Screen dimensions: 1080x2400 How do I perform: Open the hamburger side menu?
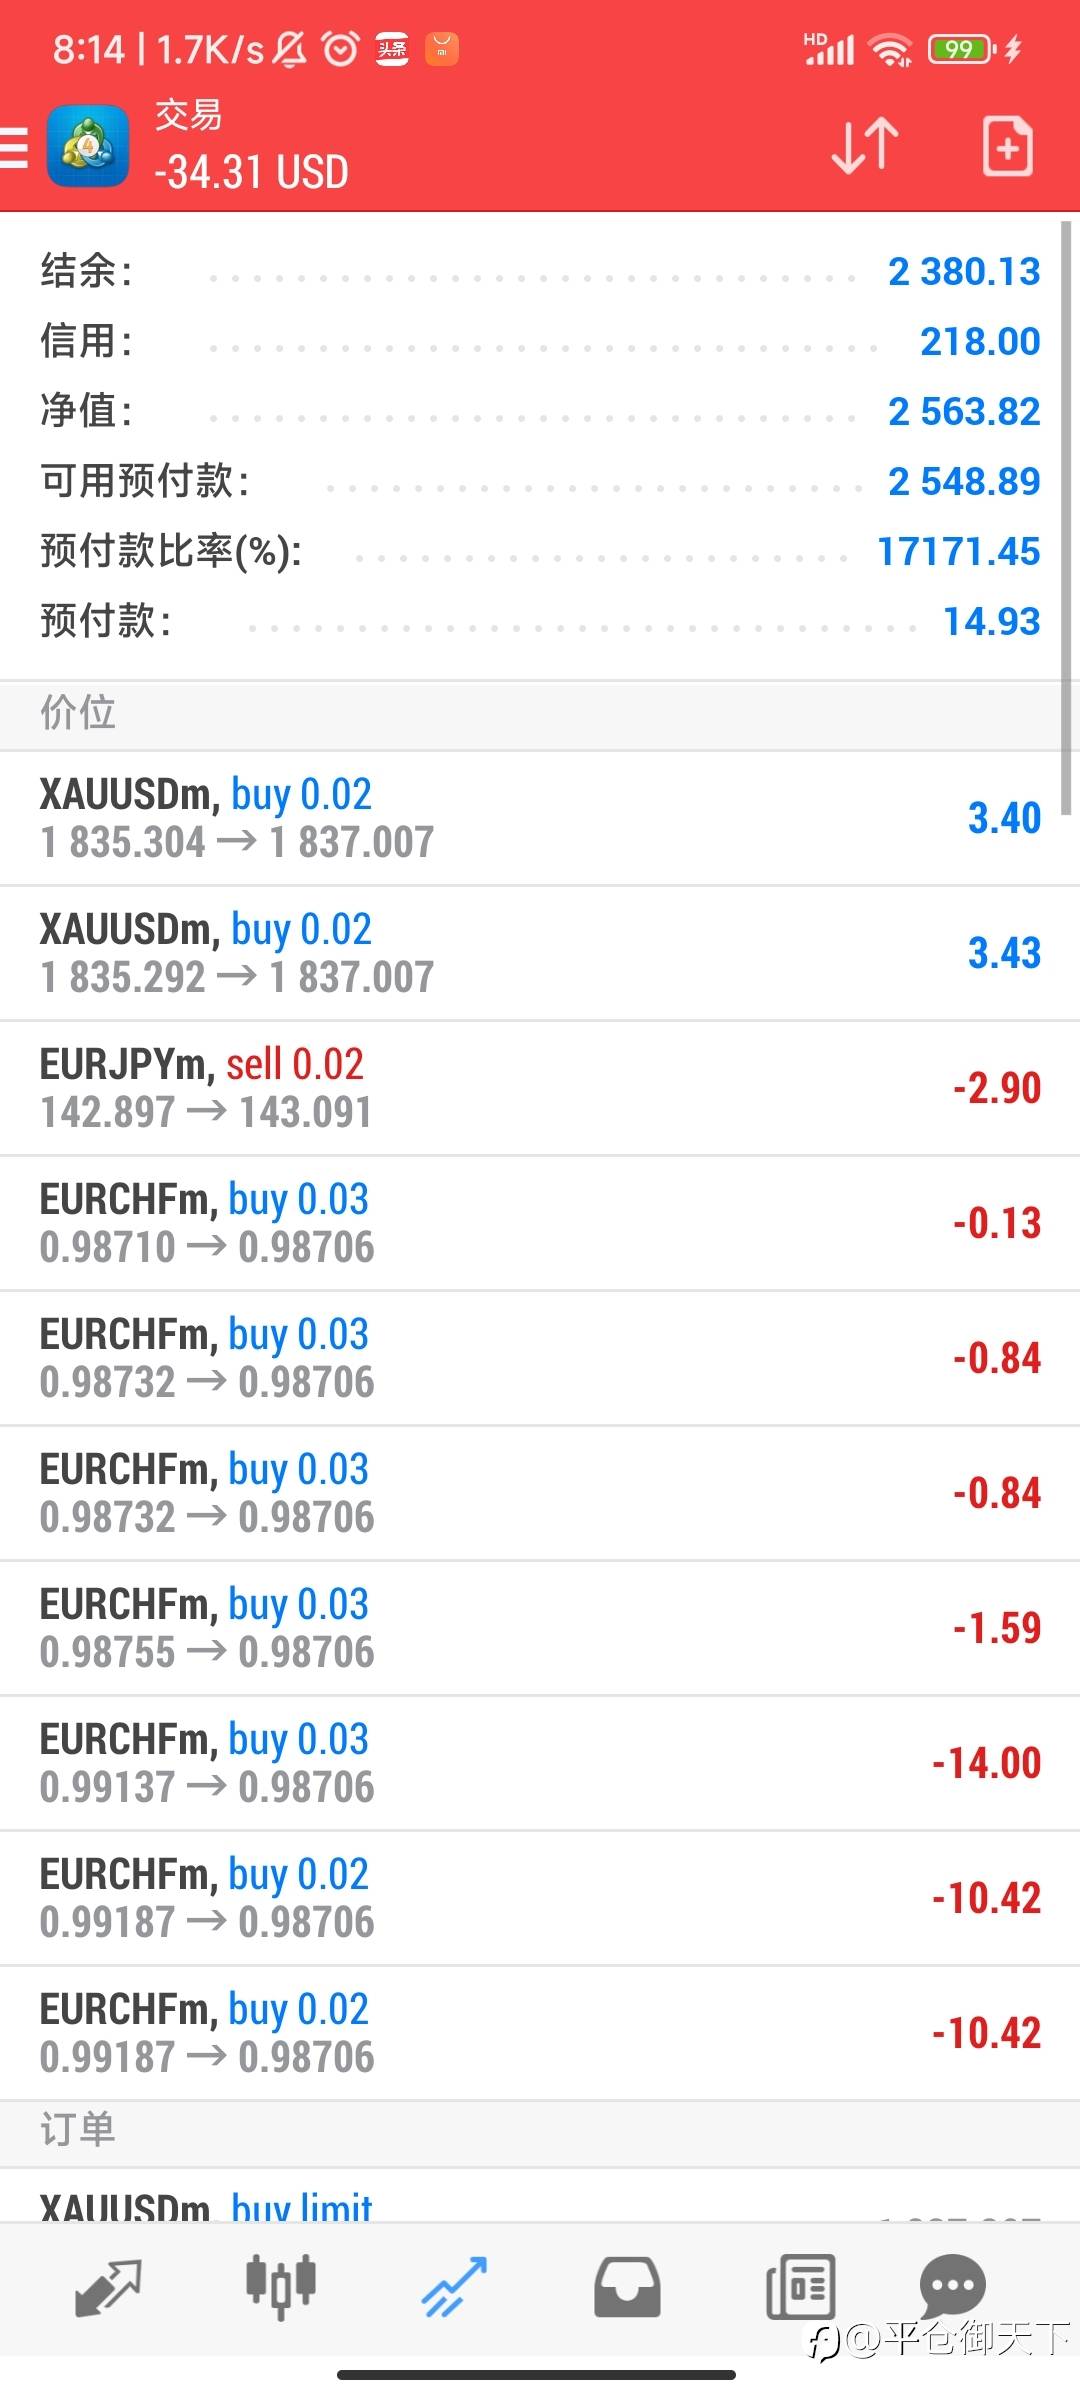pos(14,147)
